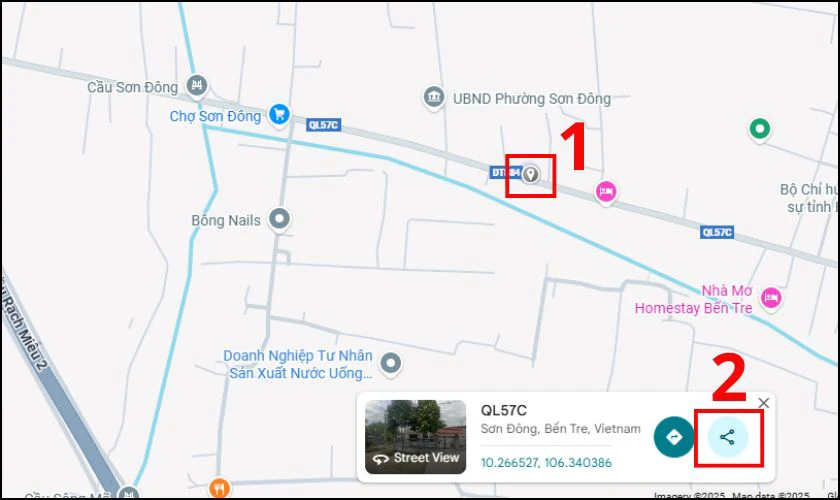Open the Bông Nails place marker
The height and width of the screenshot is (500, 840).
(x=279, y=219)
